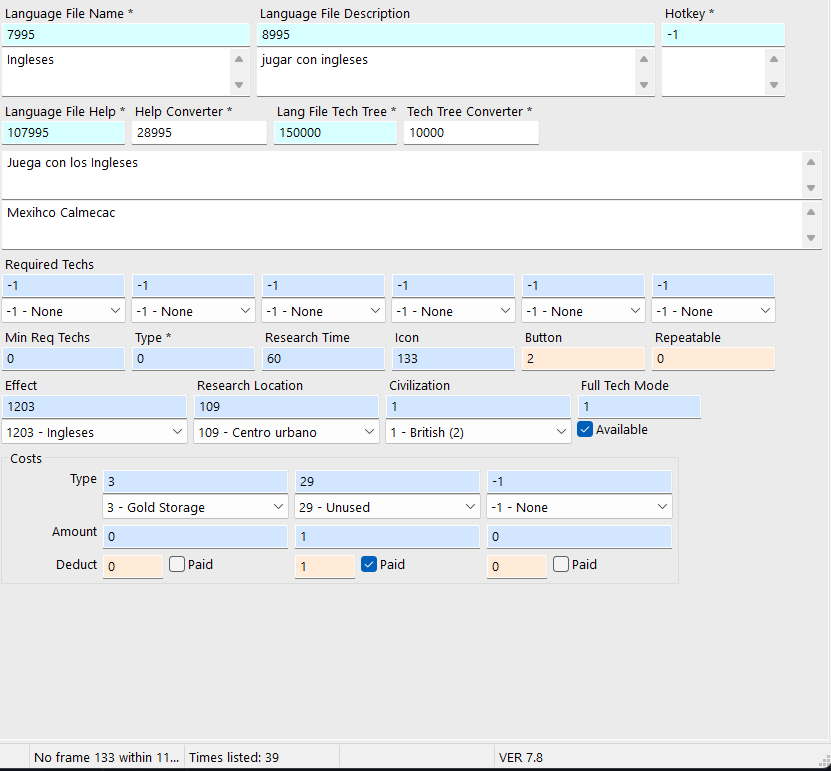Expand the first Required Techs None dropdown
The width and height of the screenshot is (831, 771).
pyautogui.click(x=64, y=311)
